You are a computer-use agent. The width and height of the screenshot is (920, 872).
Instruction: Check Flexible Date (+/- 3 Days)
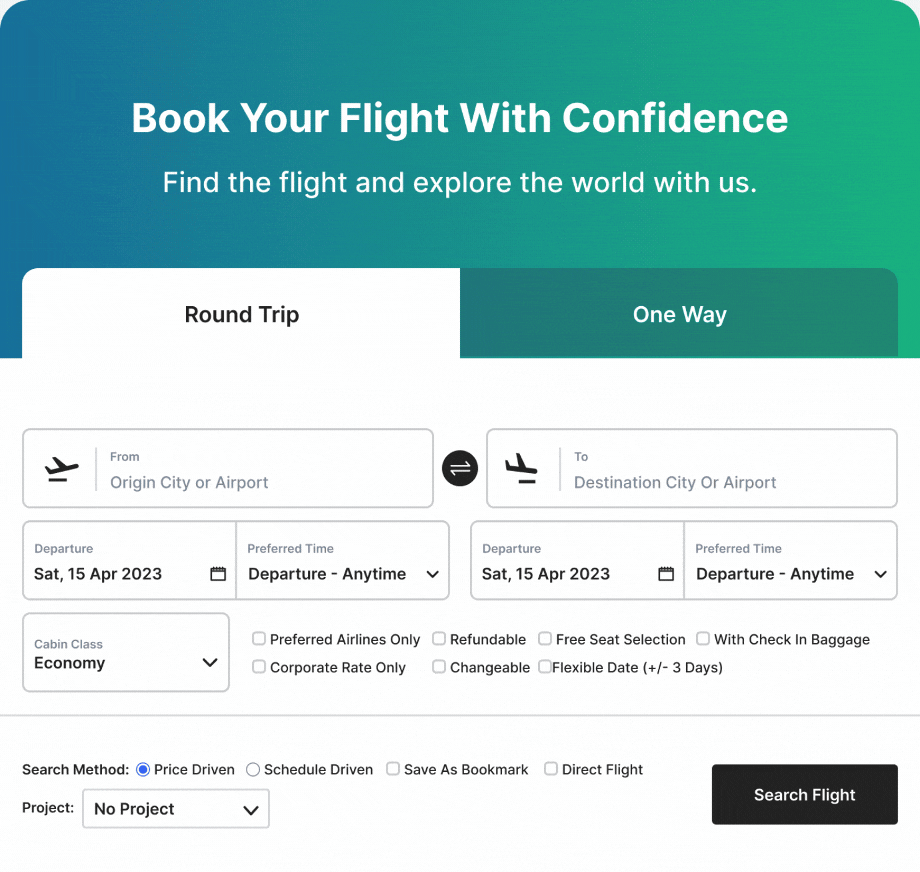pos(544,667)
